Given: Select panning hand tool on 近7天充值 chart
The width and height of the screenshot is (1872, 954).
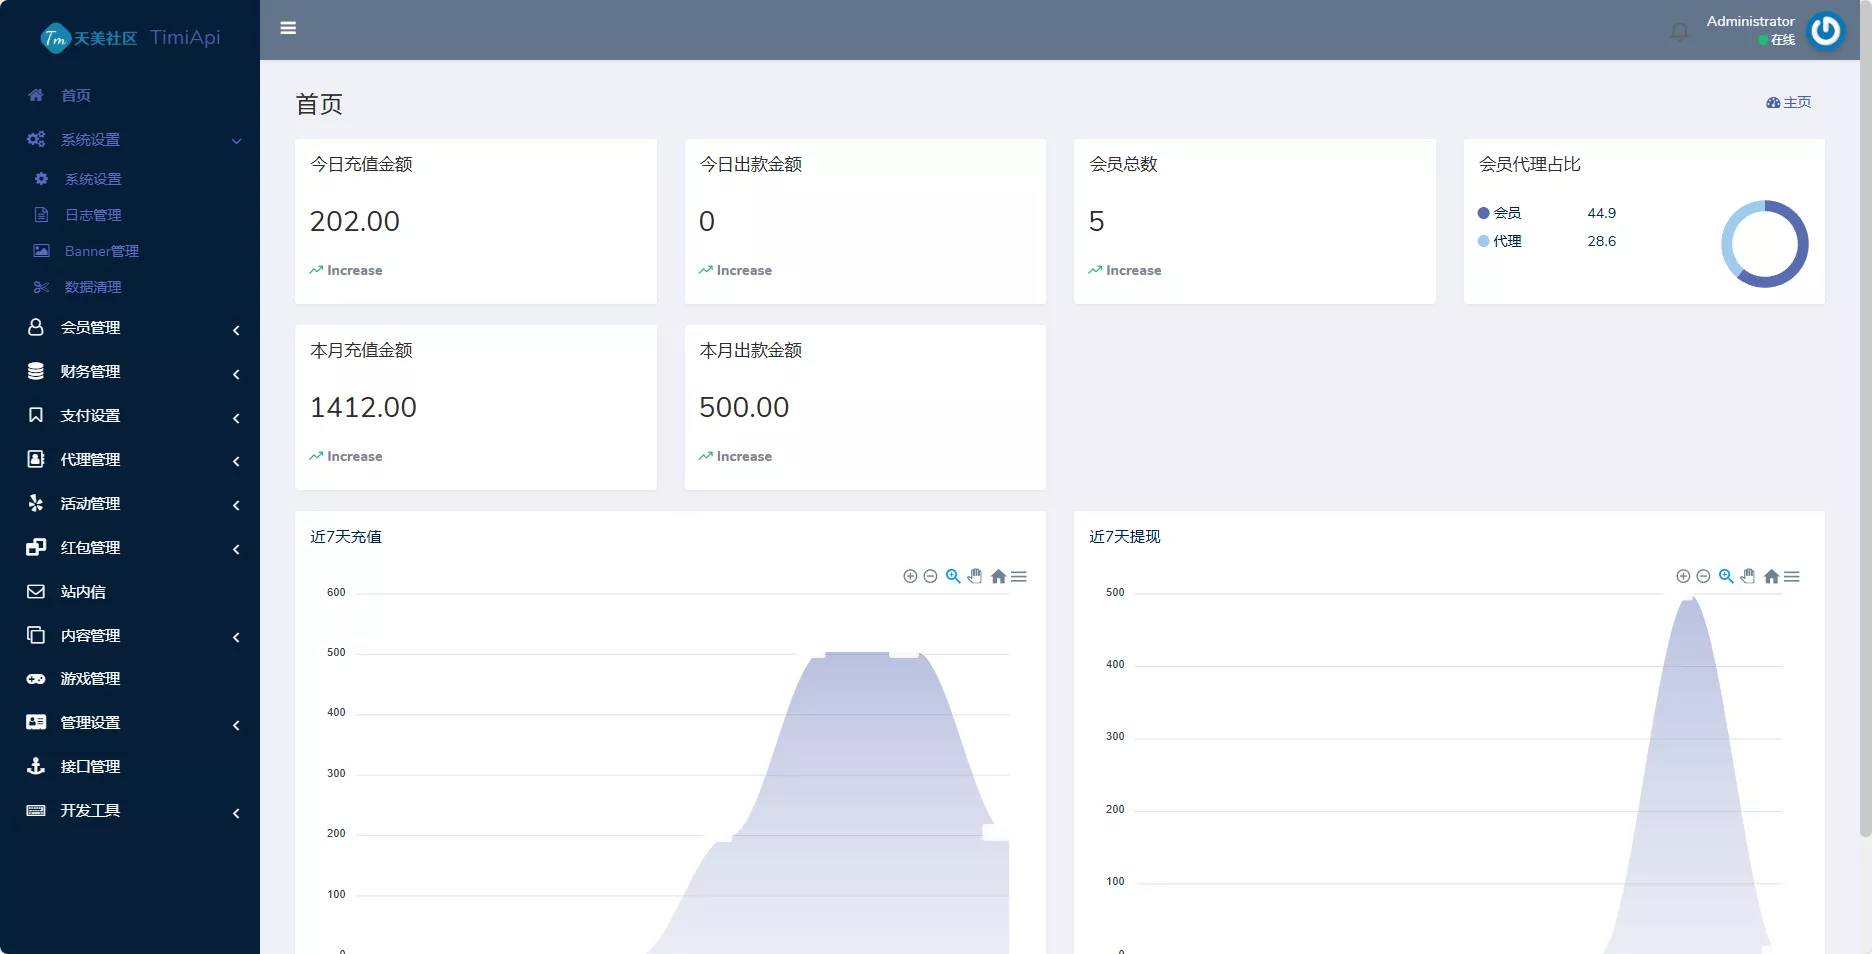Looking at the screenshot, I should pos(975,577).
